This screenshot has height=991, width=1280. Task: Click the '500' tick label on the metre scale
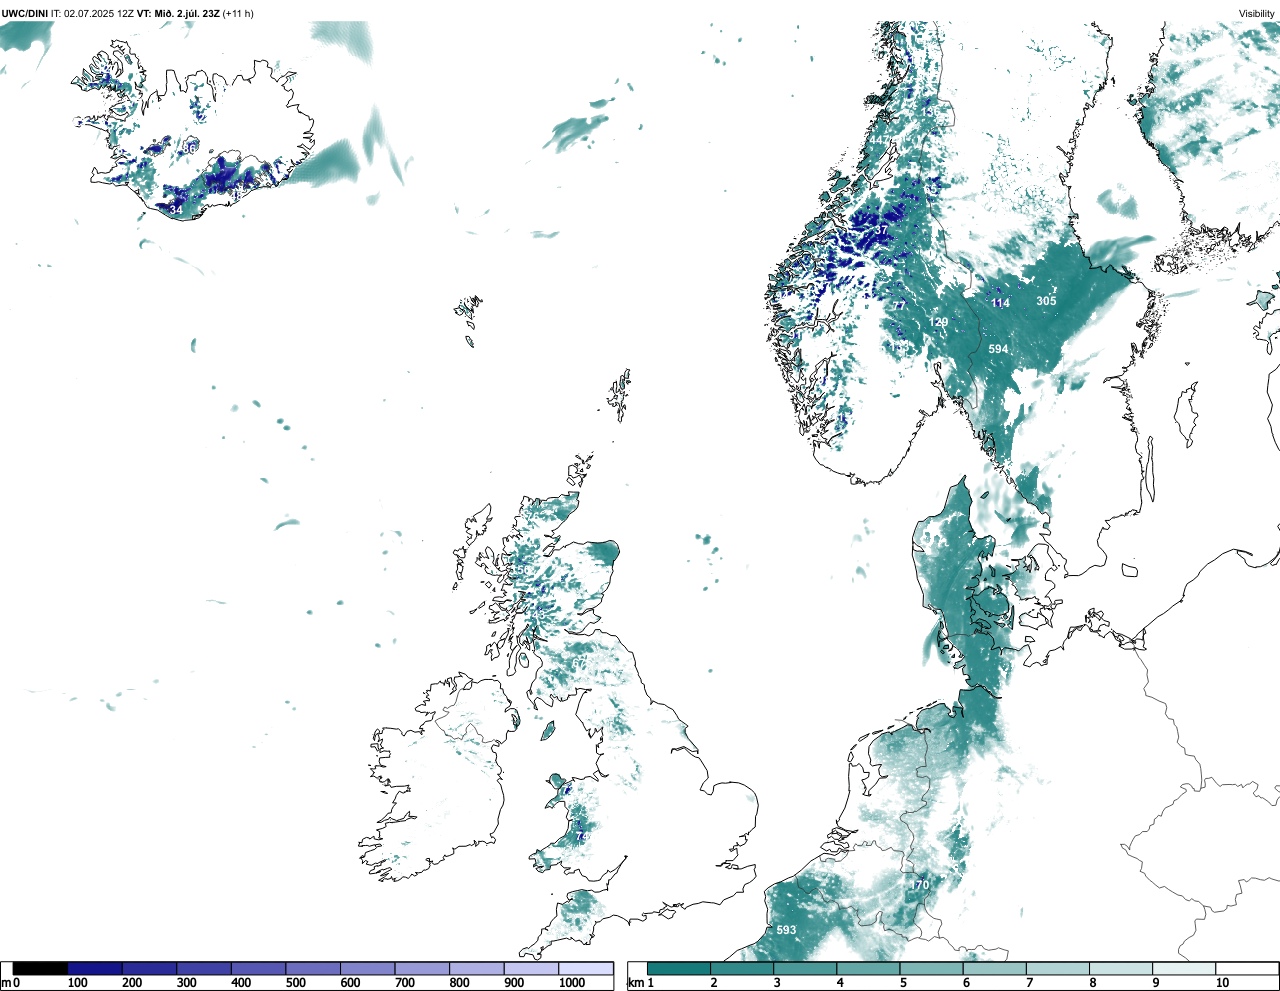295,983
